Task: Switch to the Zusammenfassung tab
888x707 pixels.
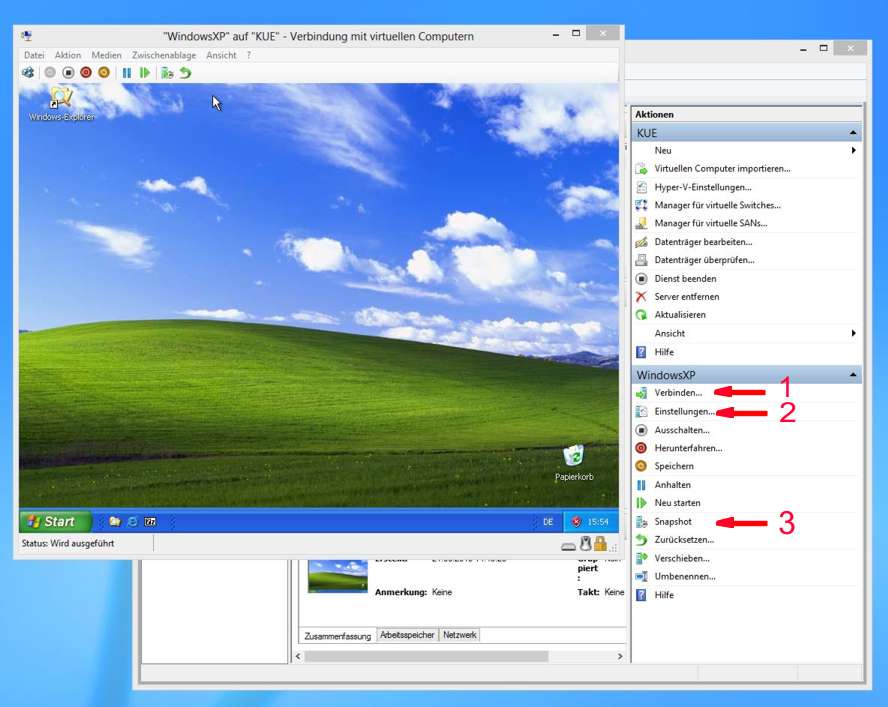Action: (x=338, y=636)
